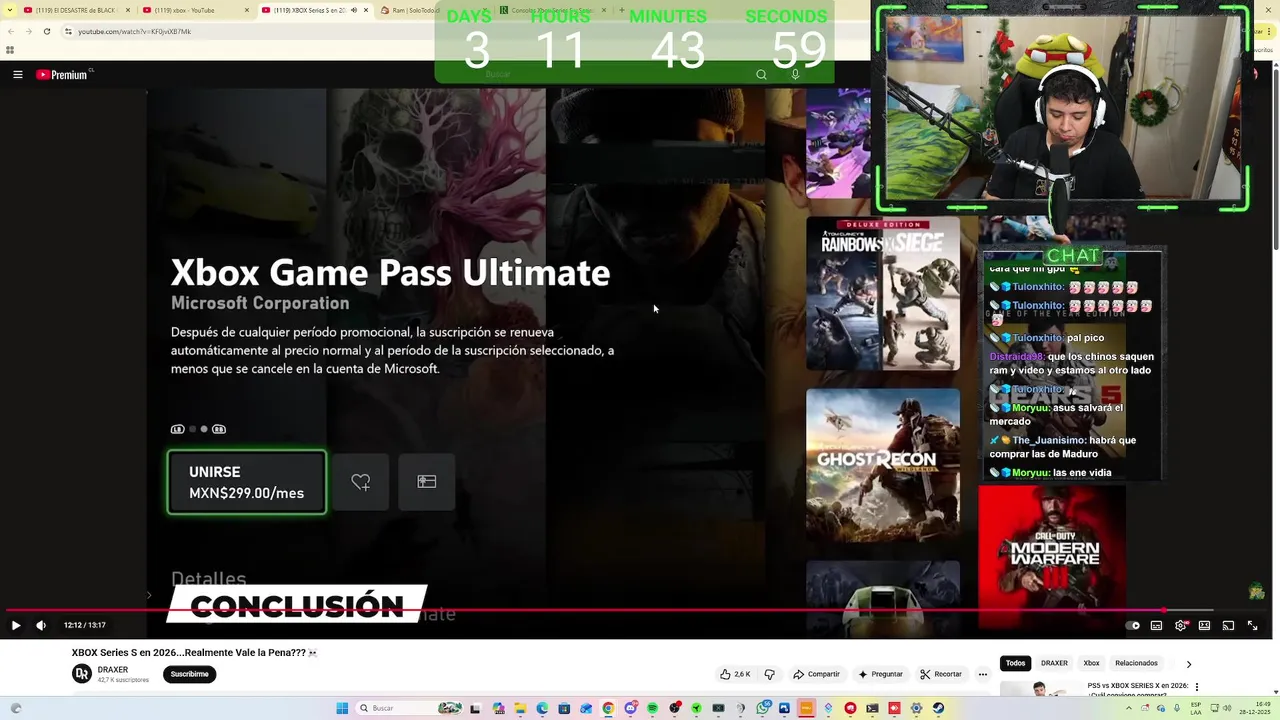Click the YouTube search field
This screenshot has width=1280, height=720.
coord(610,74)
